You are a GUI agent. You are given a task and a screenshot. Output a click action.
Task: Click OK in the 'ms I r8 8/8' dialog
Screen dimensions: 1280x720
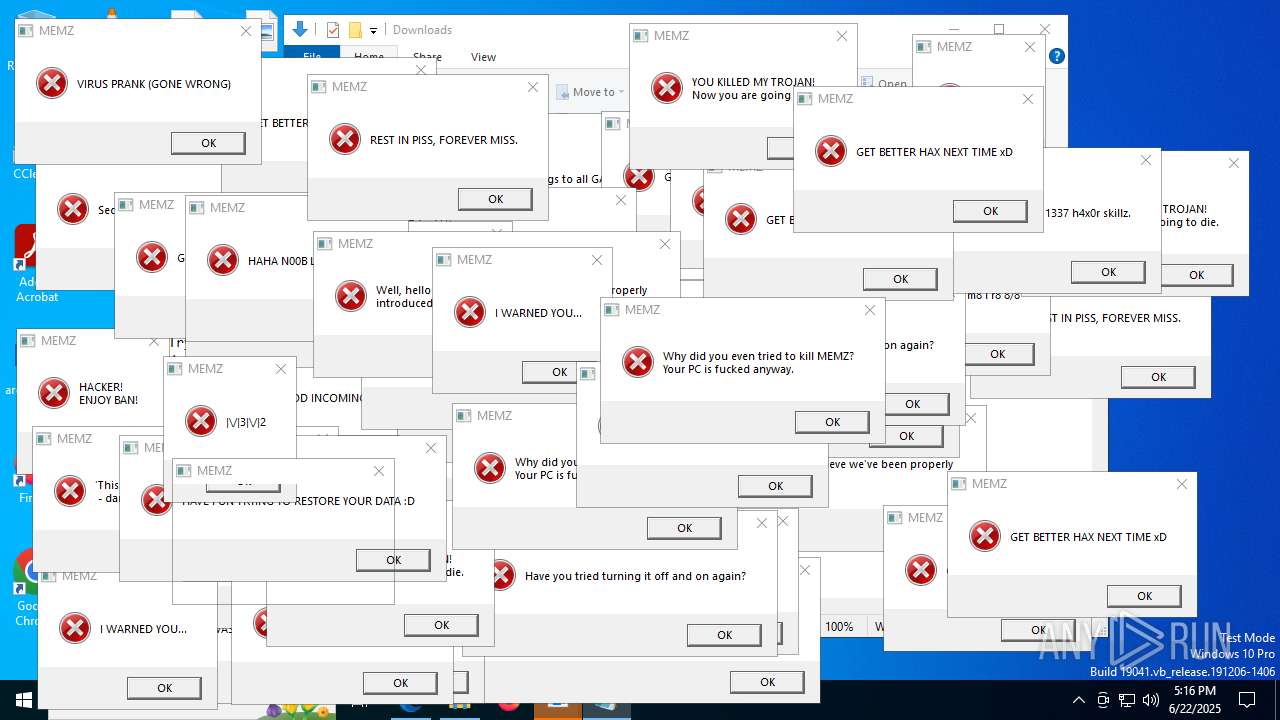click(997, 354)
